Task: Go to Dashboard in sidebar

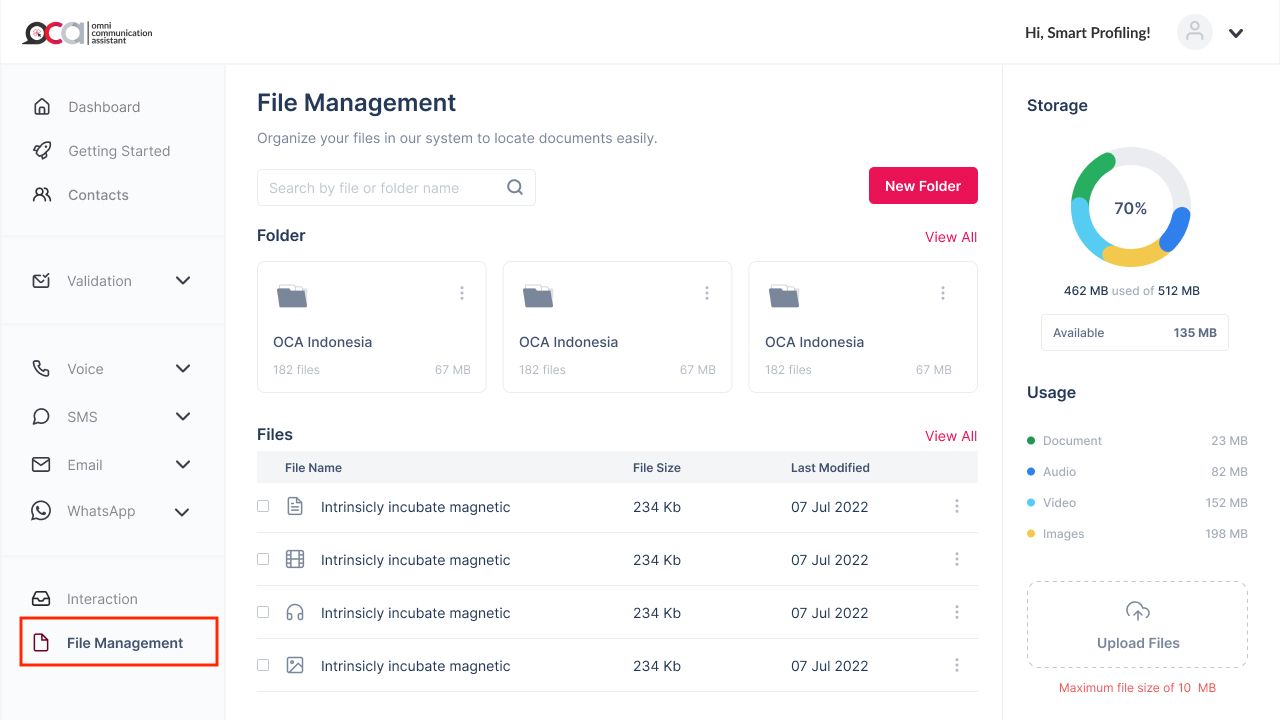Action: [x=103, y=107]
